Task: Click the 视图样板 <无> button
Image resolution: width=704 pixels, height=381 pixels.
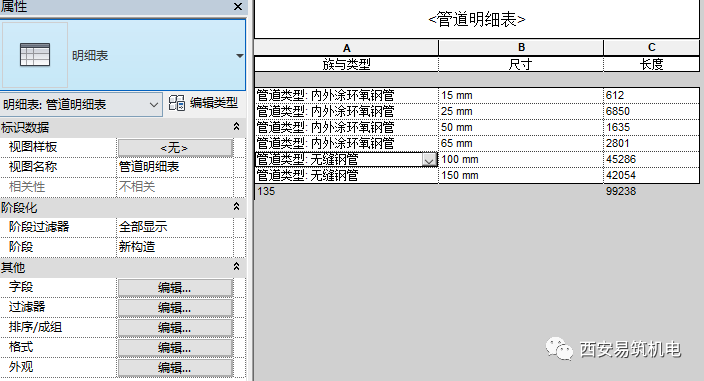Action: [175, 147]
